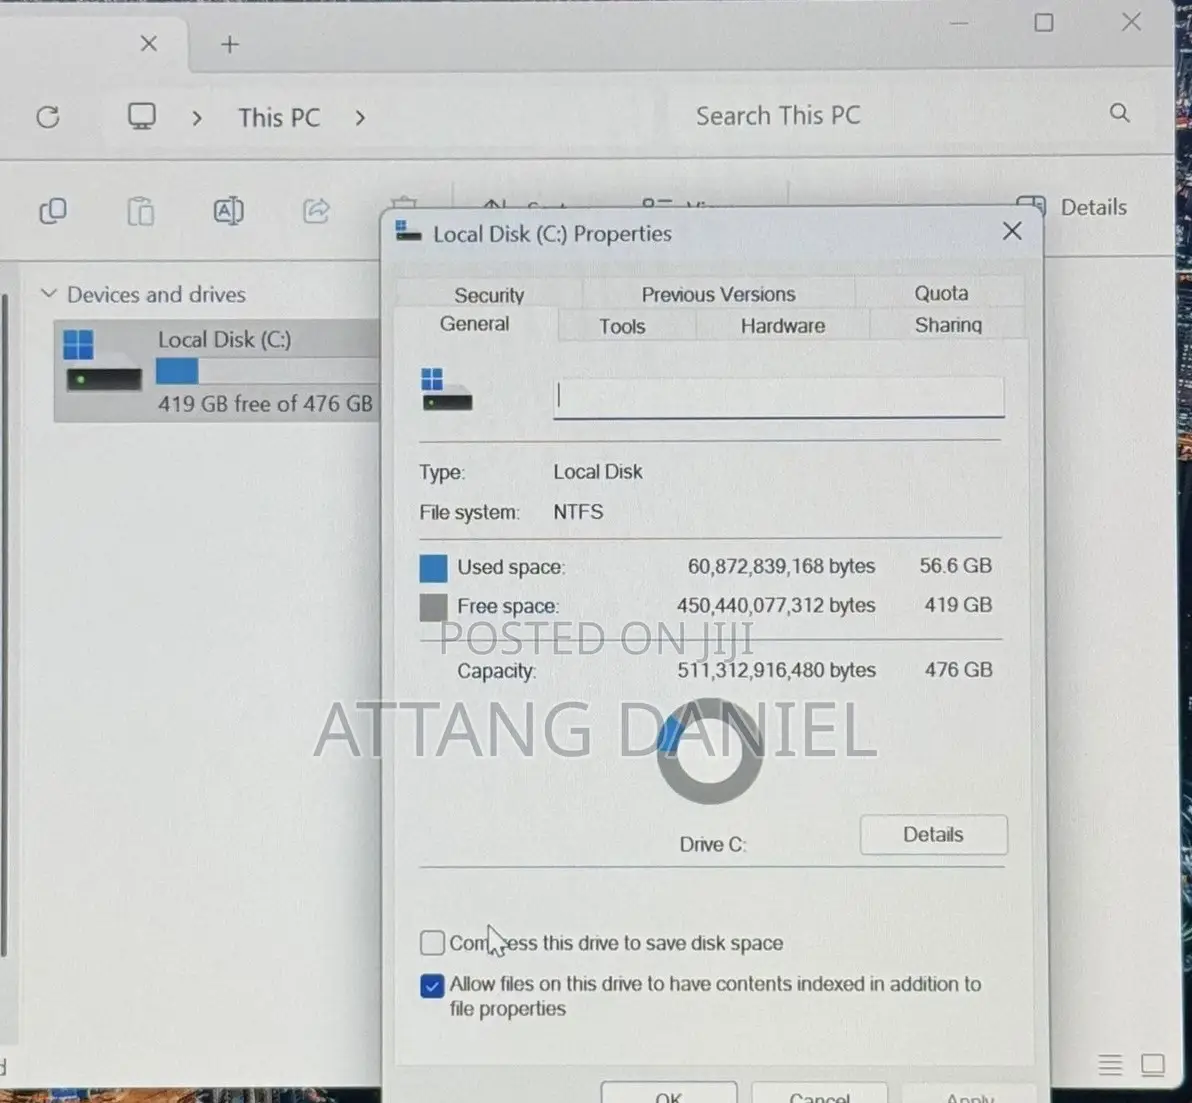Select the General tab
The image size is (1192, 1103).
pos(474,324)
